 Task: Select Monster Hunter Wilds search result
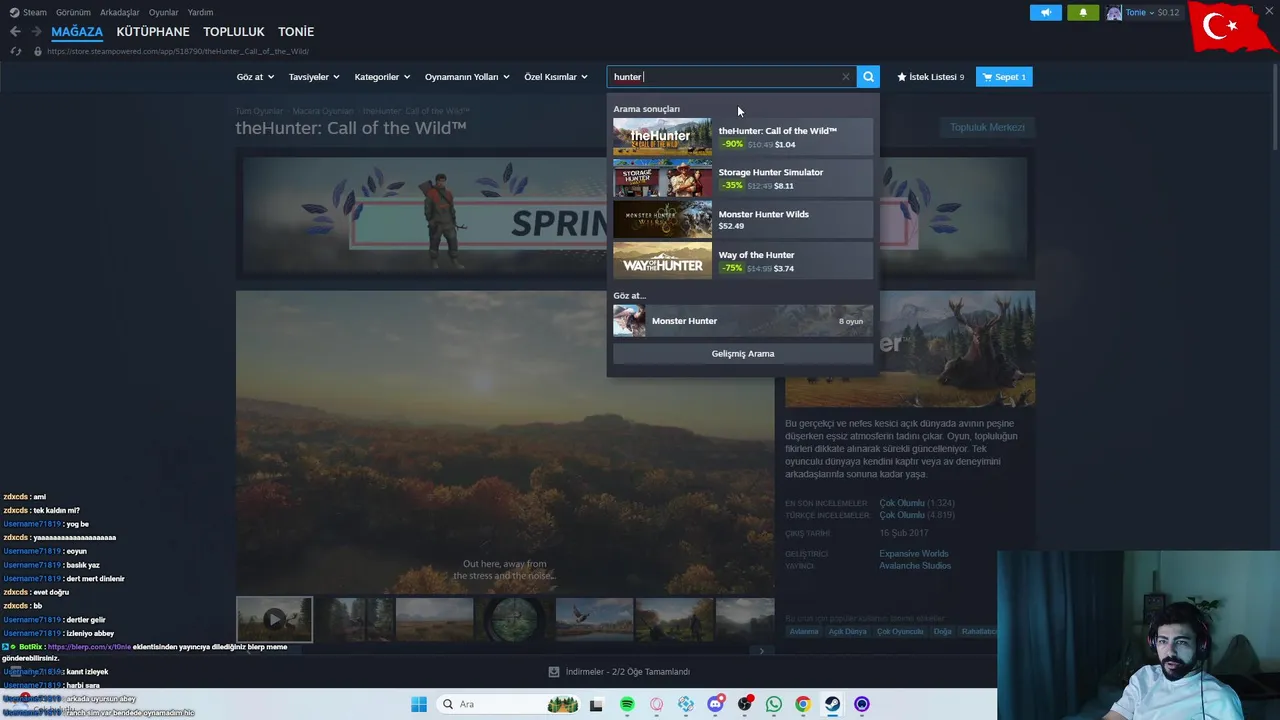(x=743, y=220)
